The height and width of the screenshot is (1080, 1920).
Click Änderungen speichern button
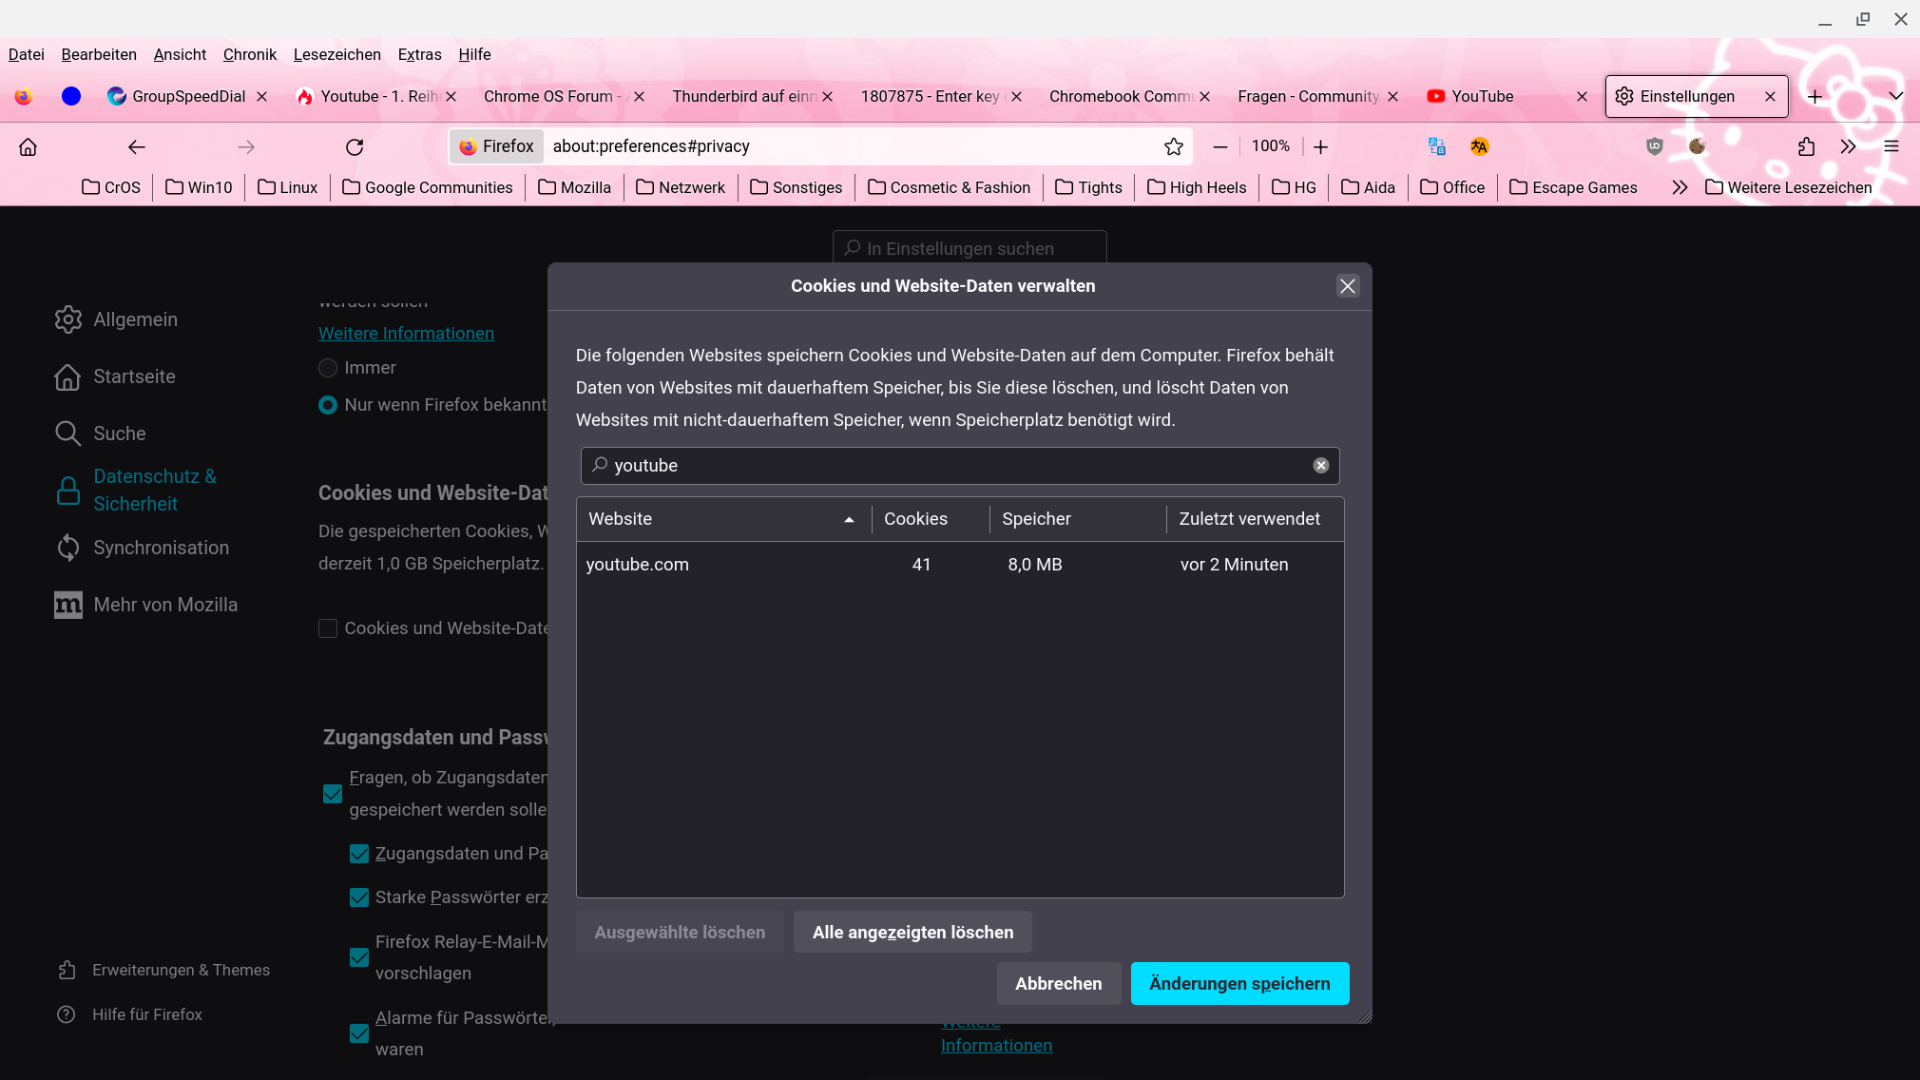1239,984
